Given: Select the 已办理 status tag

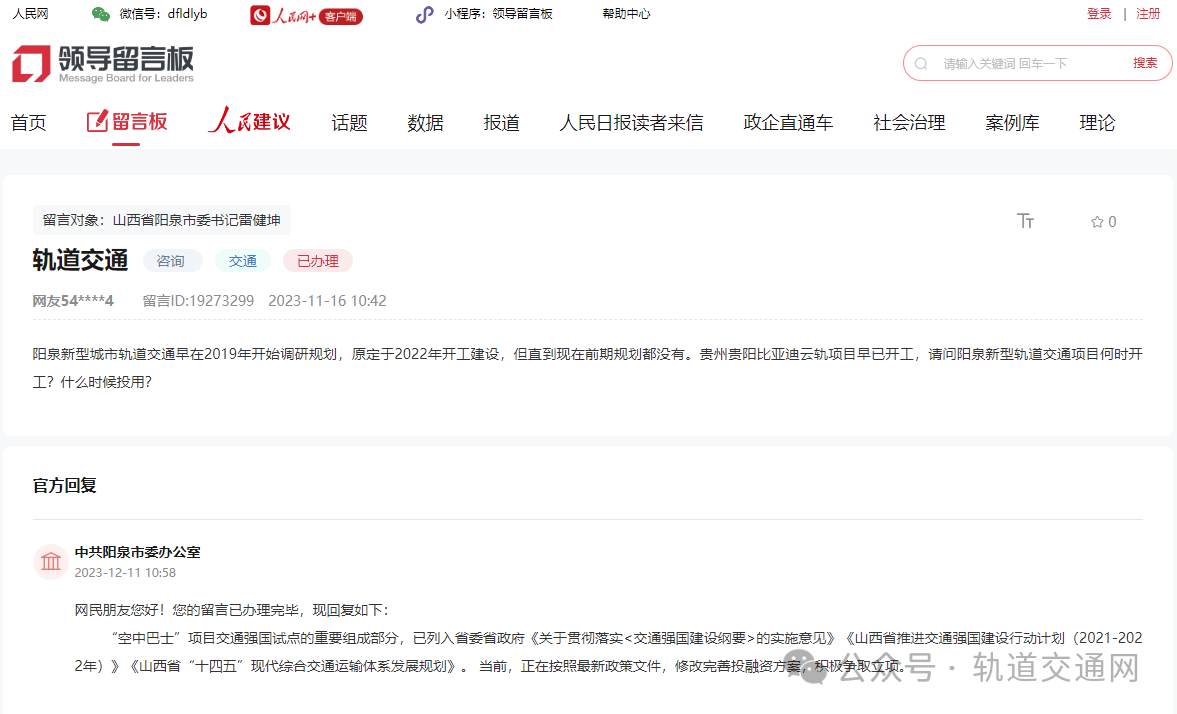Looking at the screenshot, I should pyautogui.click(x=318, y=261).
